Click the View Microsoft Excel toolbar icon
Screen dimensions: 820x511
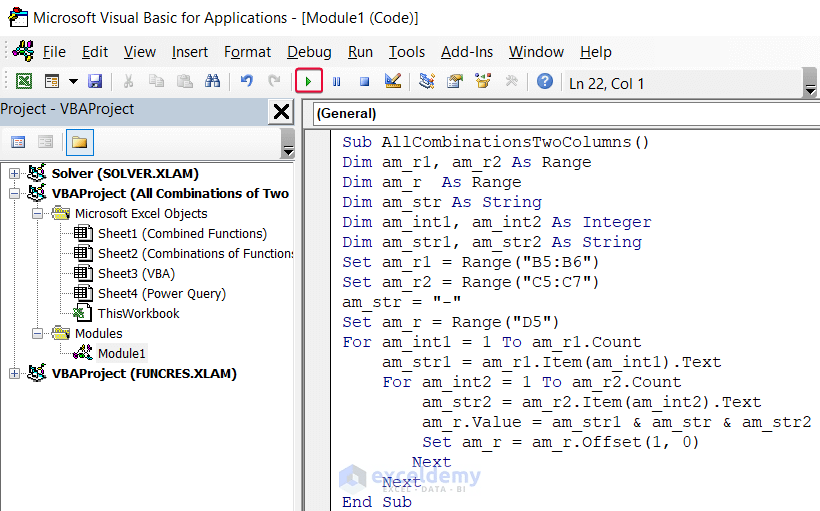click(x=24, y=81)
